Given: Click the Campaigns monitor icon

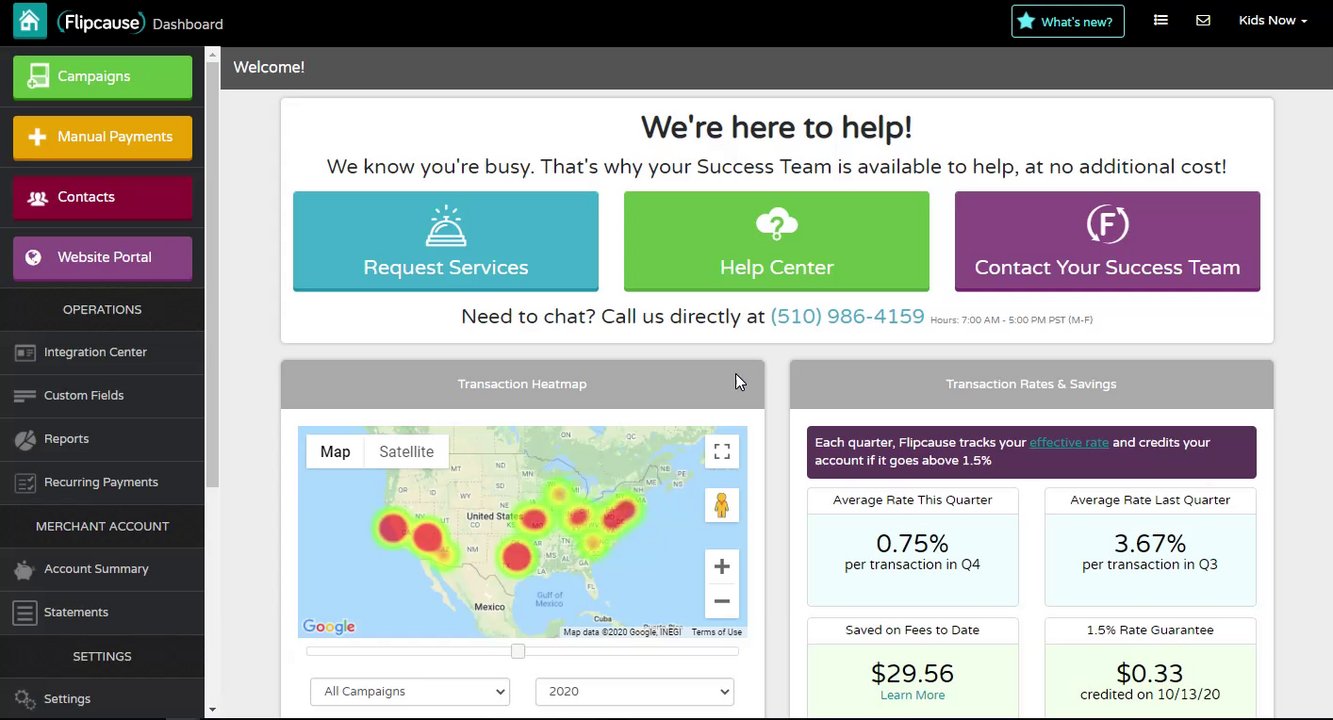Looking at the screenshot, I should (38, 76).
